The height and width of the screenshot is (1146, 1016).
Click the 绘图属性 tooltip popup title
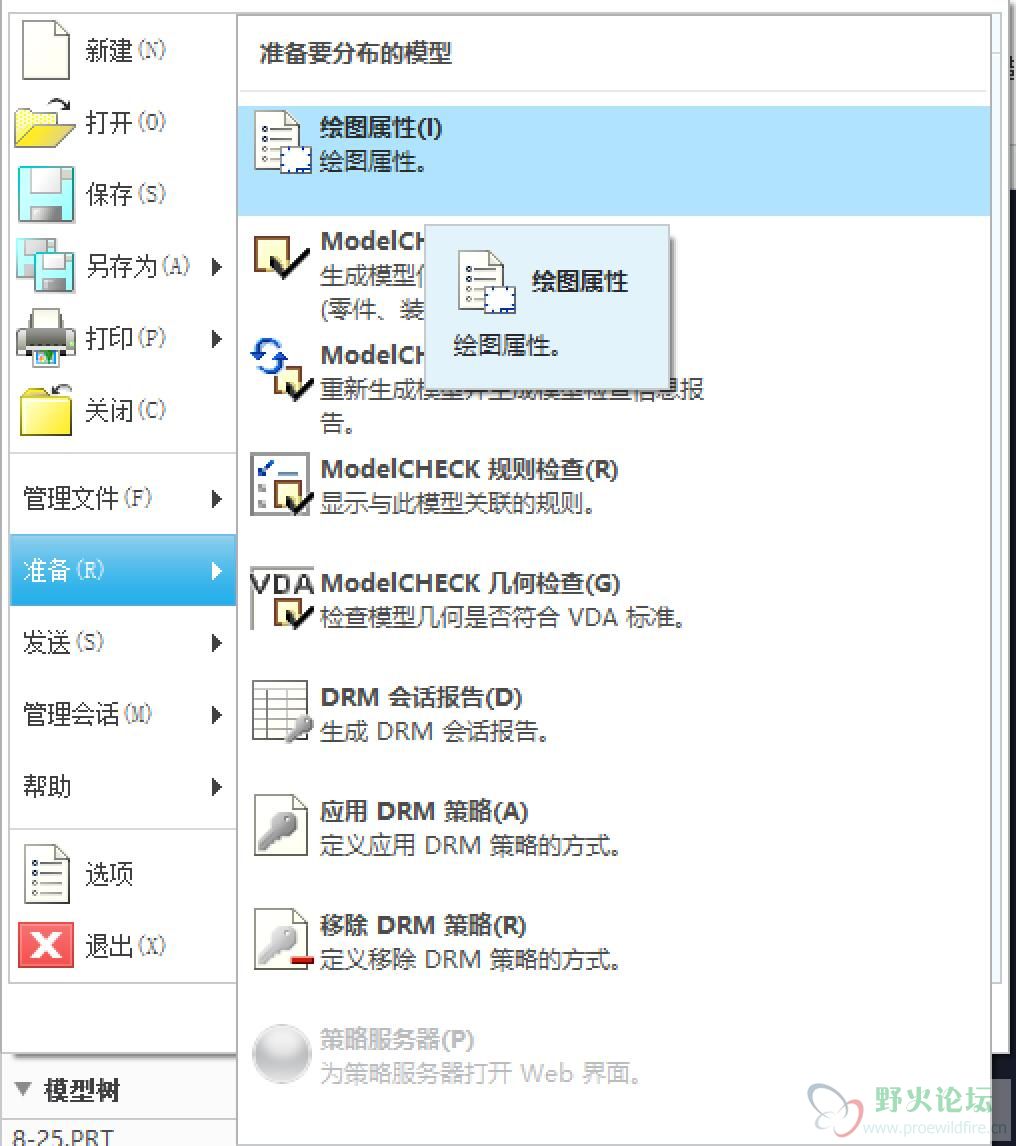pyautogui.click(x=580, y=281)
